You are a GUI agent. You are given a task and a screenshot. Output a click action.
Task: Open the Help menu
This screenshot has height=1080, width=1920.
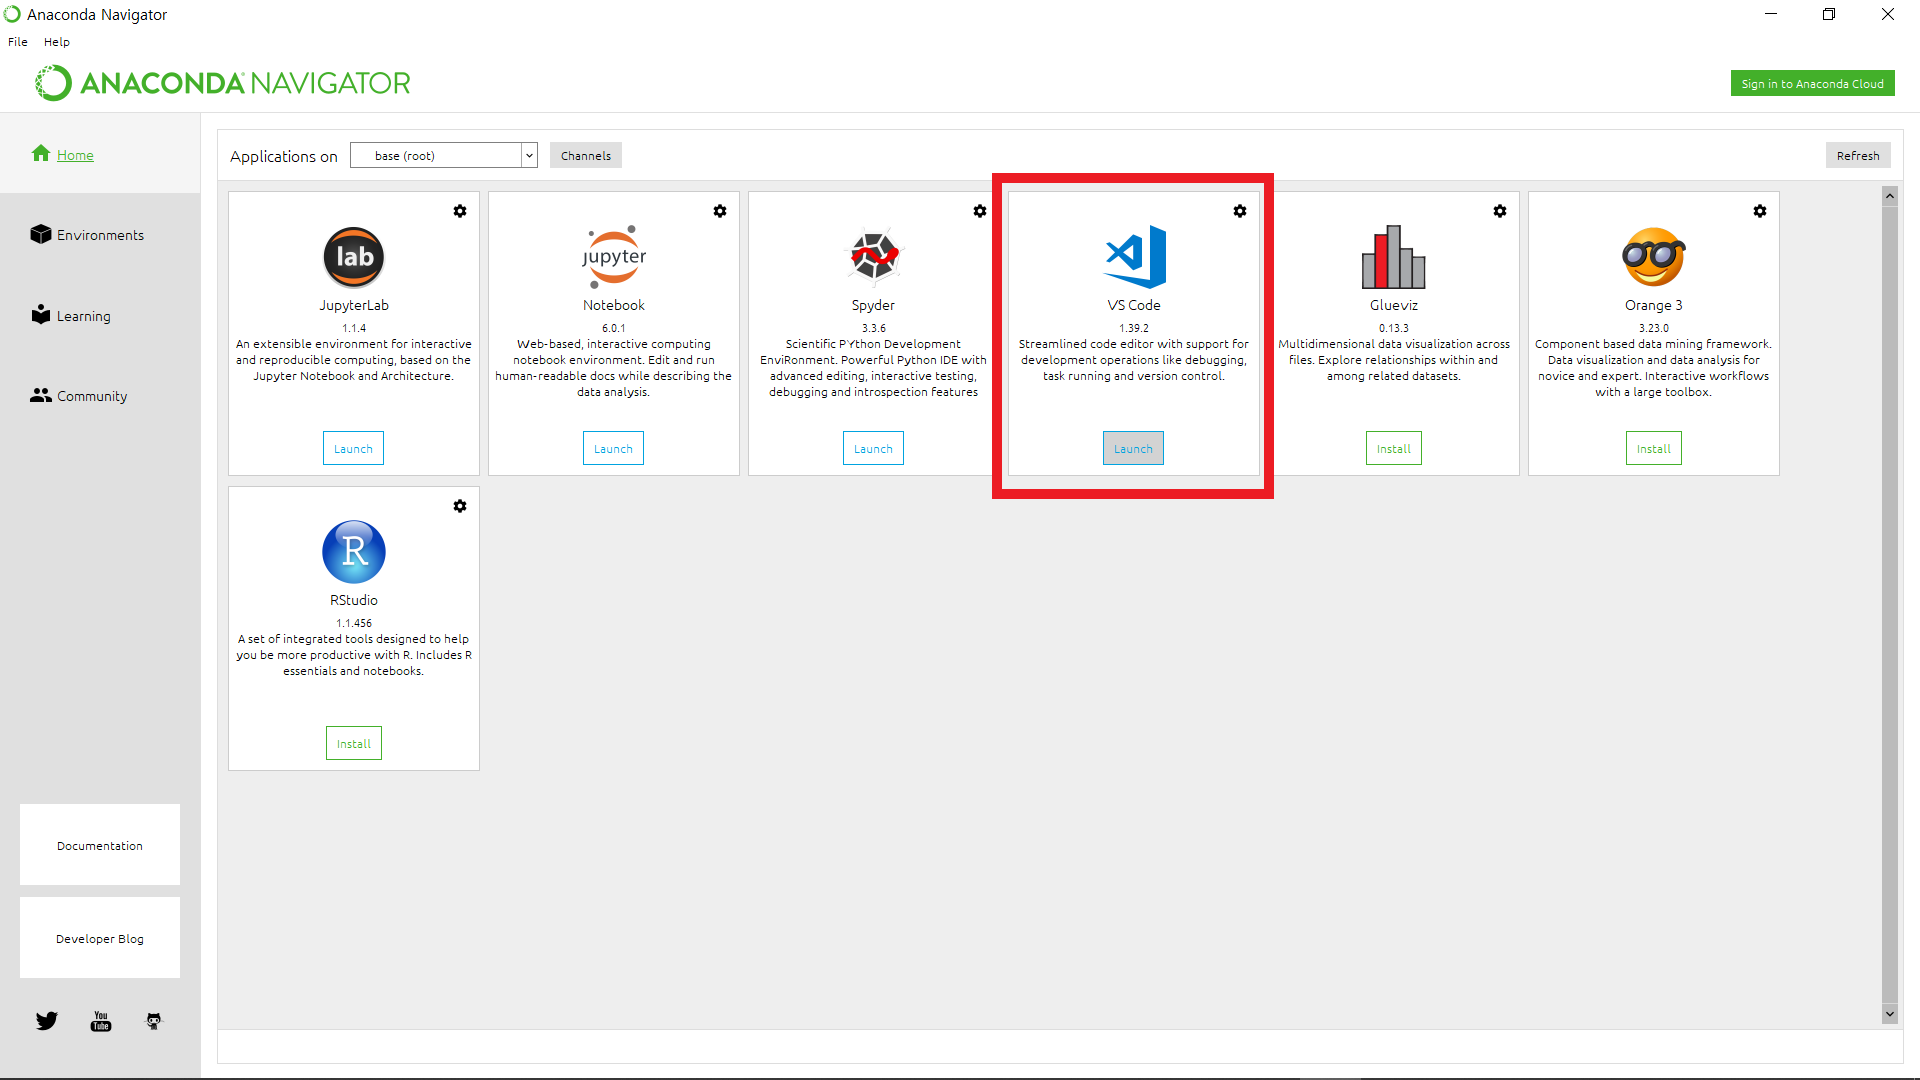click(x=57, y=42)
